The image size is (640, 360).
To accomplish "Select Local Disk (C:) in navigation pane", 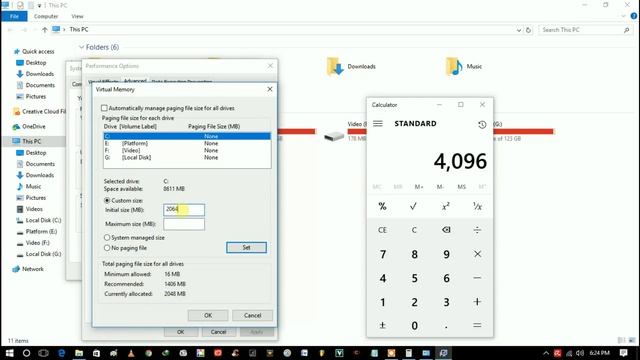I will [43, 220].
